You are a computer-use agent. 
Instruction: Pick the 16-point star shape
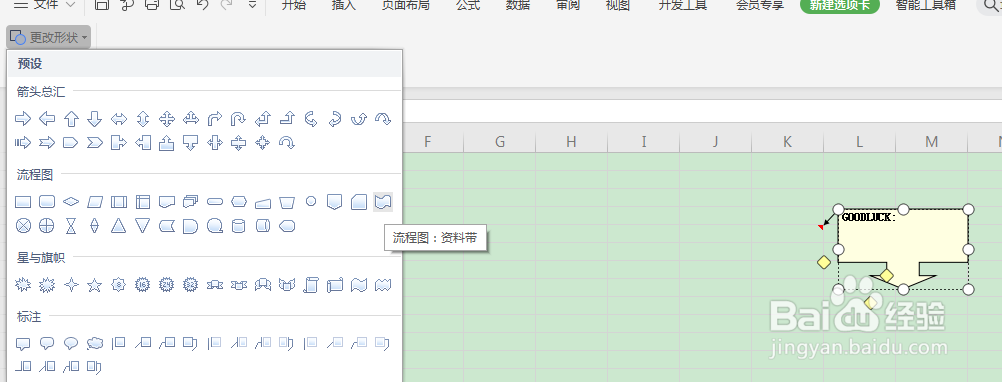143,285
